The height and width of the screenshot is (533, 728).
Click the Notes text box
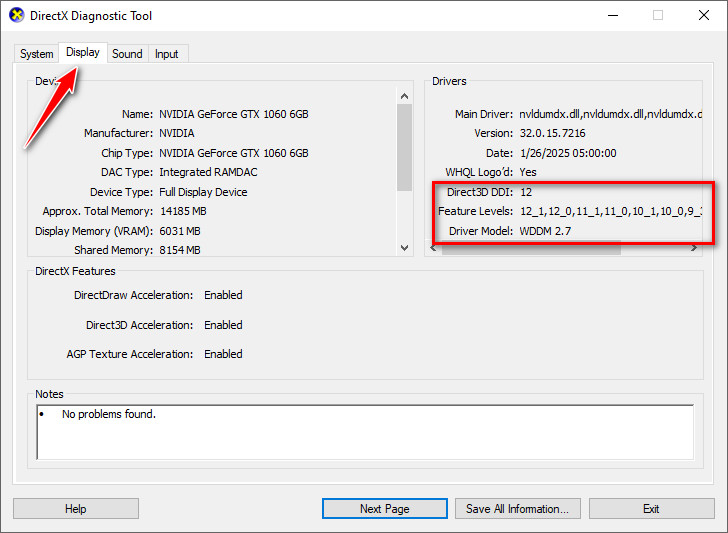(365, 432)
